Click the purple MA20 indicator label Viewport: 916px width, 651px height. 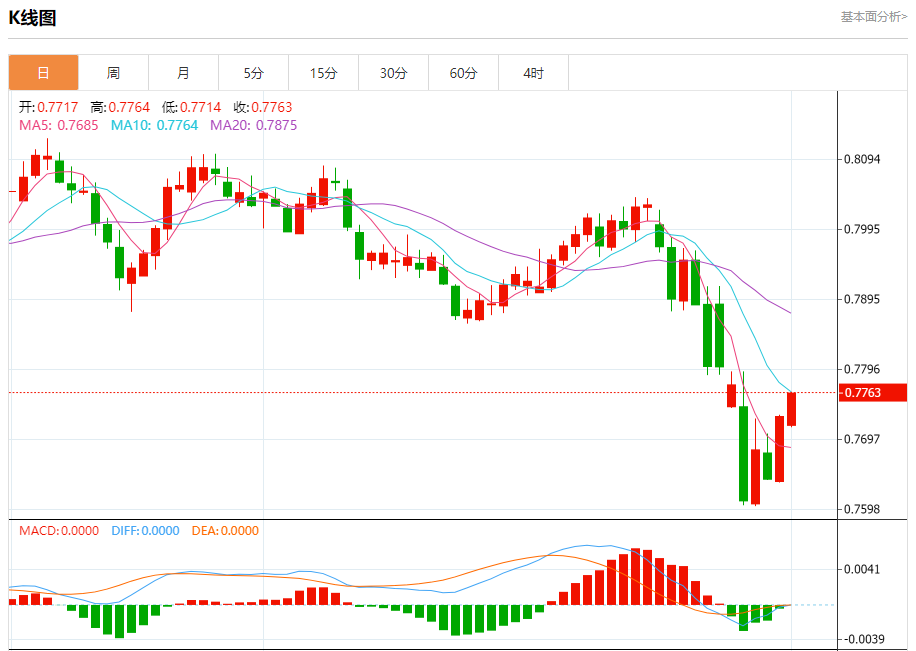tap(253, 125)
